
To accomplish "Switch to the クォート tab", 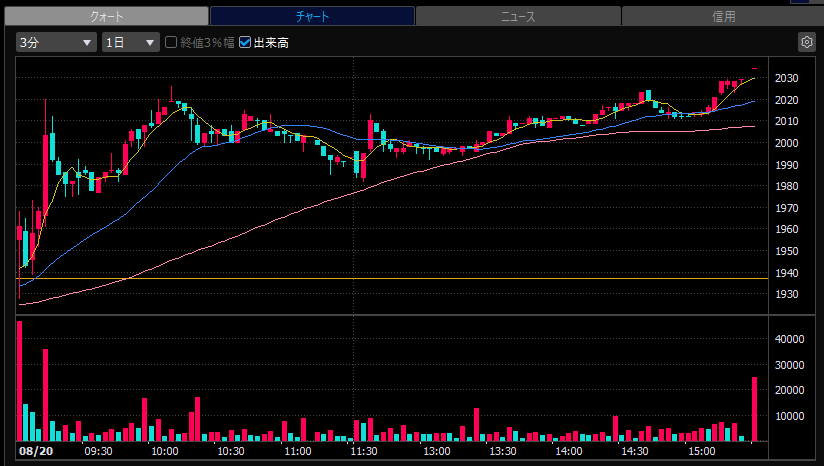I will 107,16.
